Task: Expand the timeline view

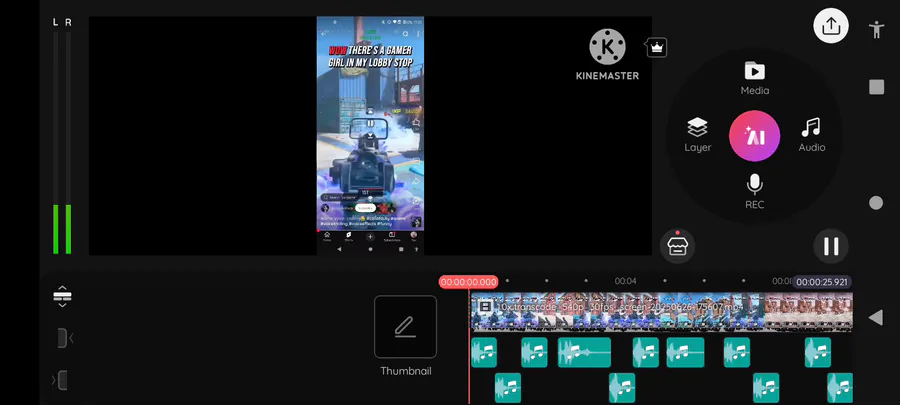Action: point(62,296)
